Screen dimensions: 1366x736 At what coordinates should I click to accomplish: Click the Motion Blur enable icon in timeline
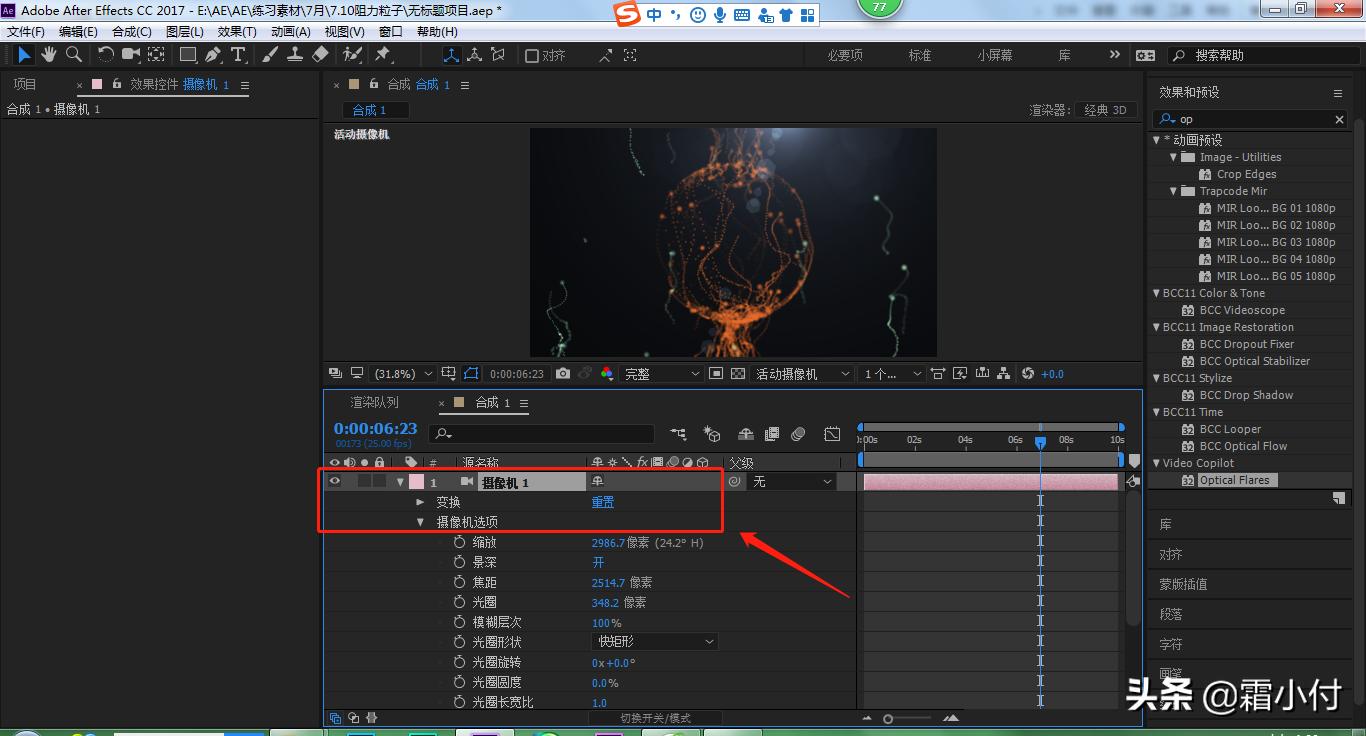pyautogui.click(x=798, y=434)
